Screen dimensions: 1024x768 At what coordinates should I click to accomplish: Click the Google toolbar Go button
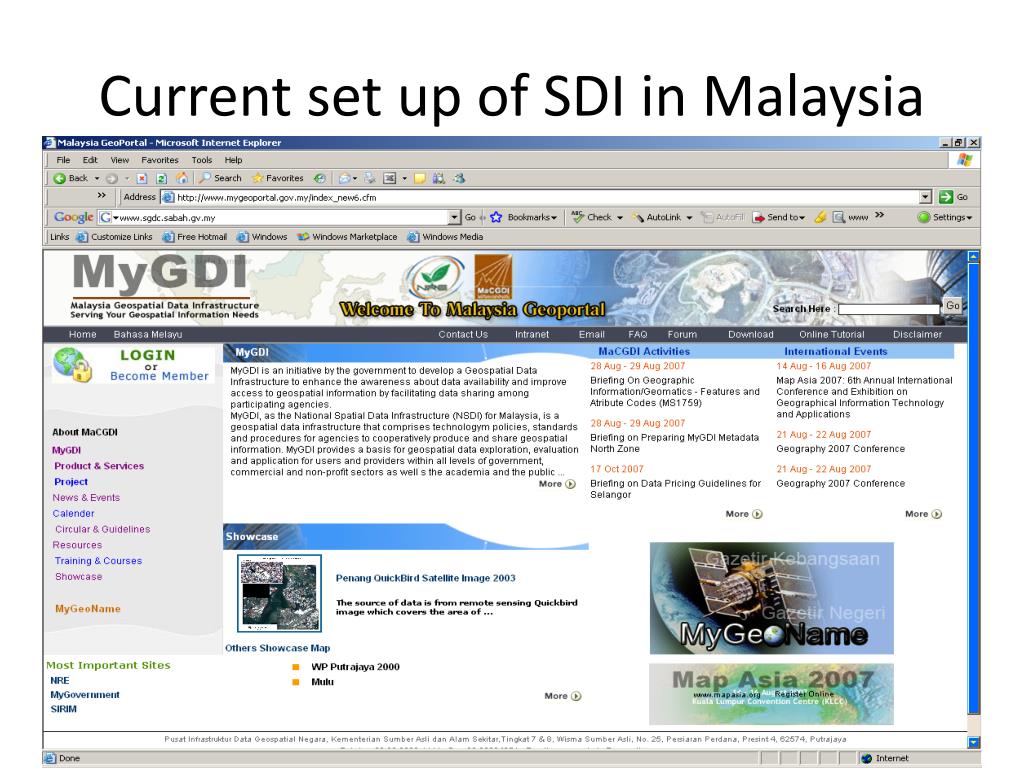470,217
